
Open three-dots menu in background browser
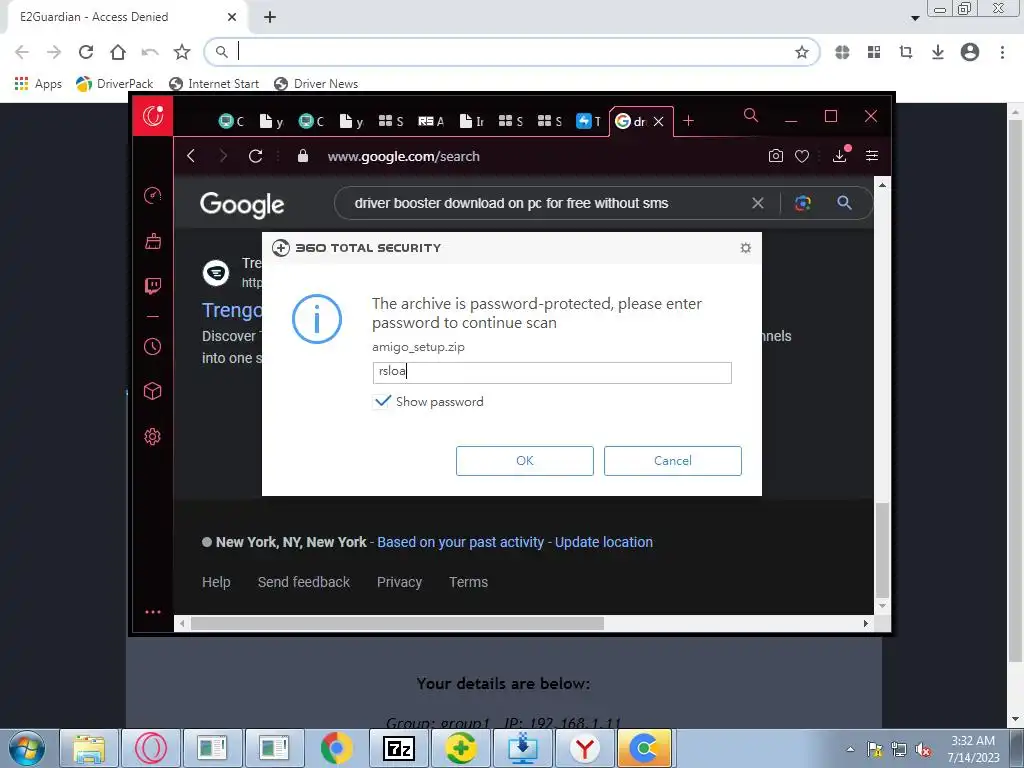[x=1002, y=52]
